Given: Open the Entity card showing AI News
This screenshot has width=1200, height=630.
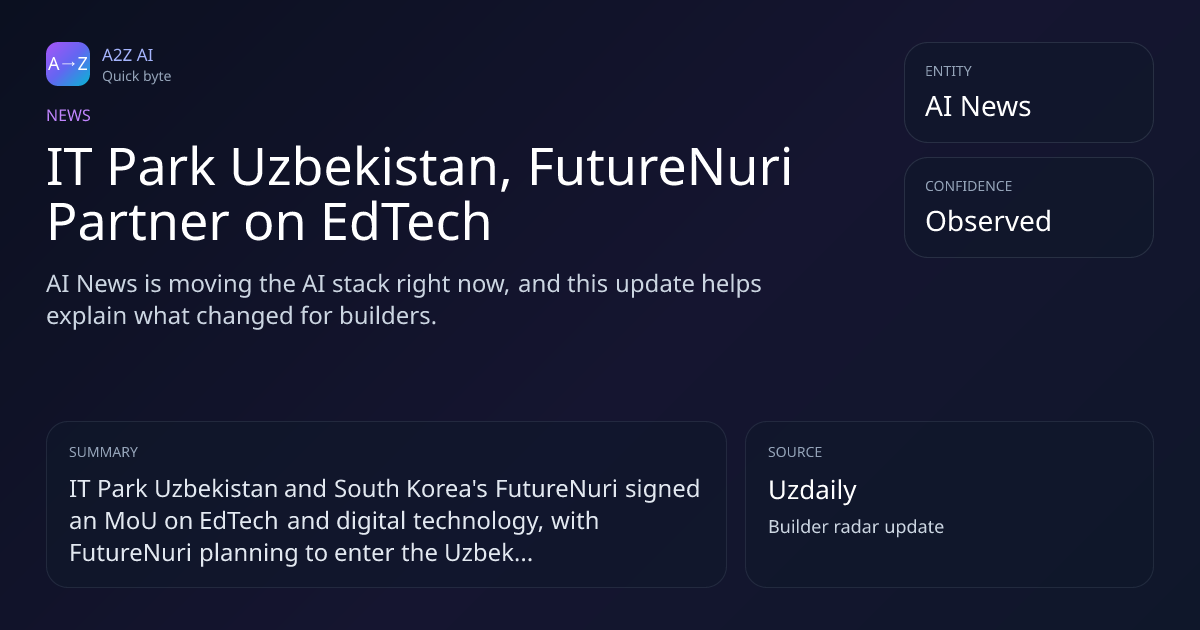Looking at the screenshot, I should click(x=1028, y=92).
